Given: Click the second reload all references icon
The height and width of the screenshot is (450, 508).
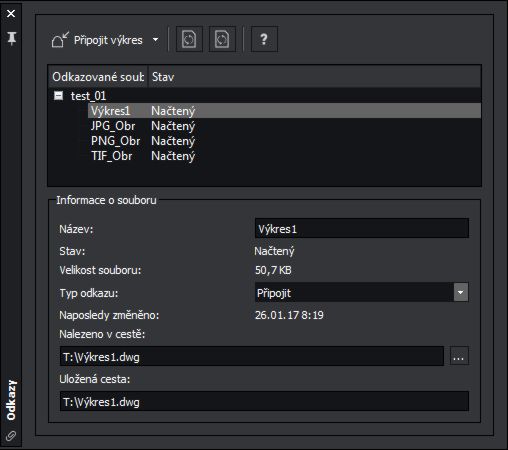Looking at the screenshot, I should [222, 39].
